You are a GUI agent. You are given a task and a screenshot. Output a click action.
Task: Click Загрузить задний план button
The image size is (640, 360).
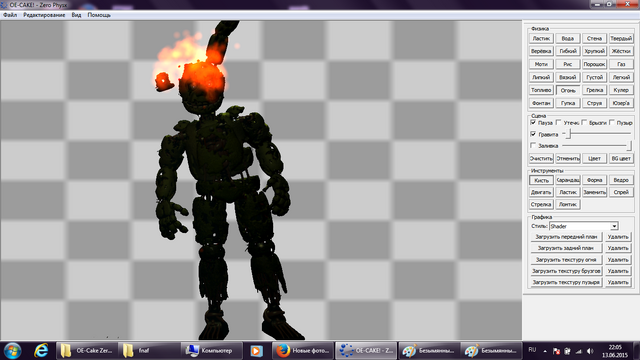[566, 248]
